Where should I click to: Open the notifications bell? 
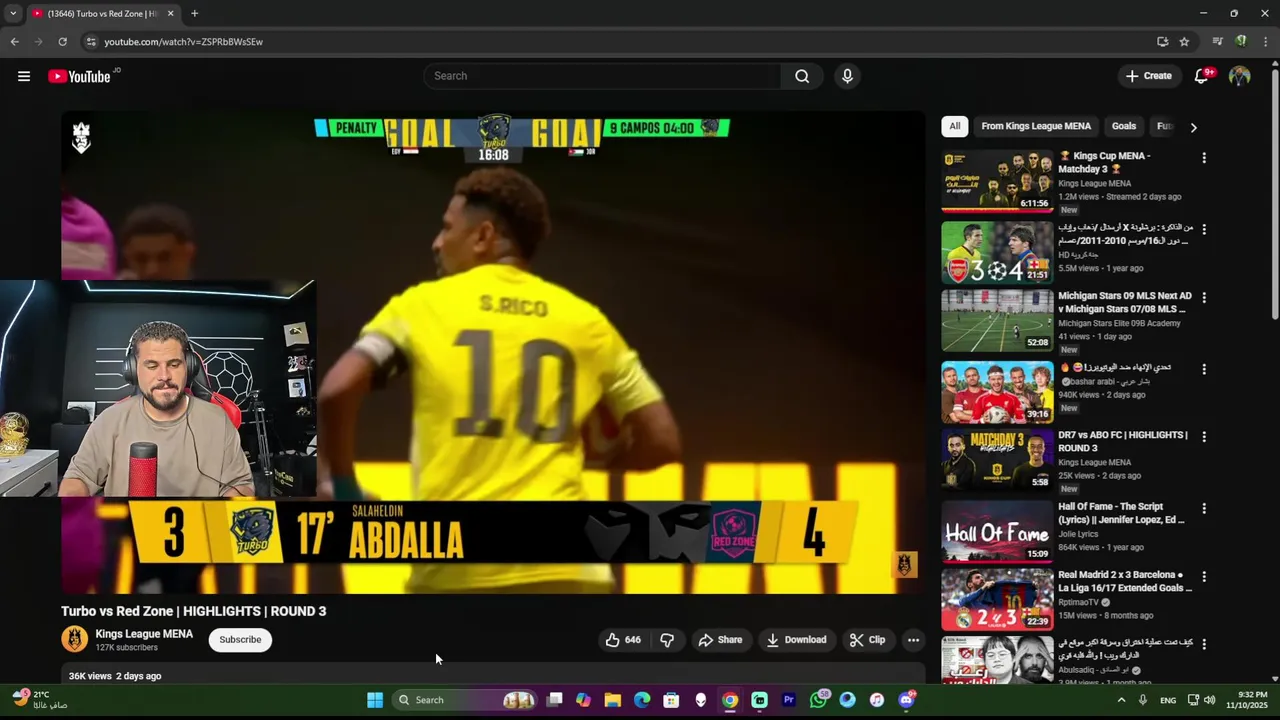tap(1202, 76)
